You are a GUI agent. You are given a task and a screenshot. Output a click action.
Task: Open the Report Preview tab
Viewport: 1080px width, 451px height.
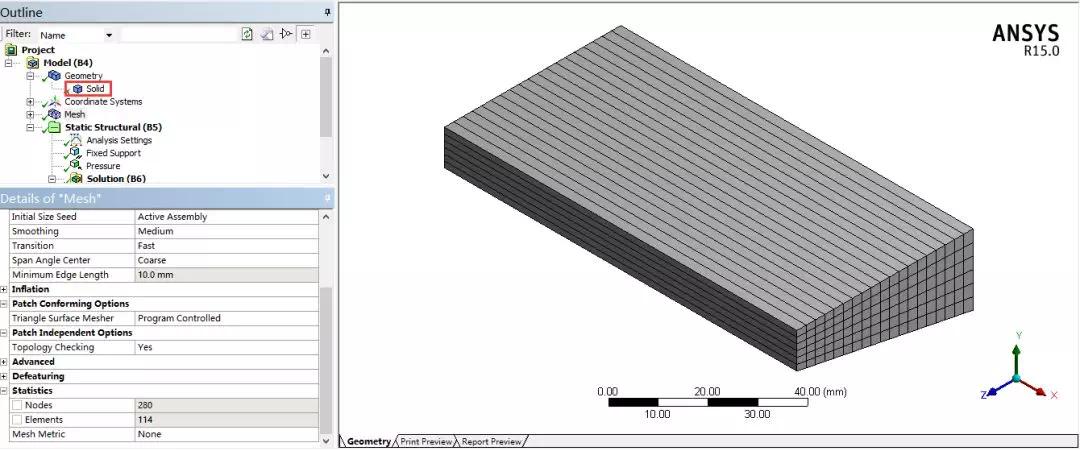491,441
